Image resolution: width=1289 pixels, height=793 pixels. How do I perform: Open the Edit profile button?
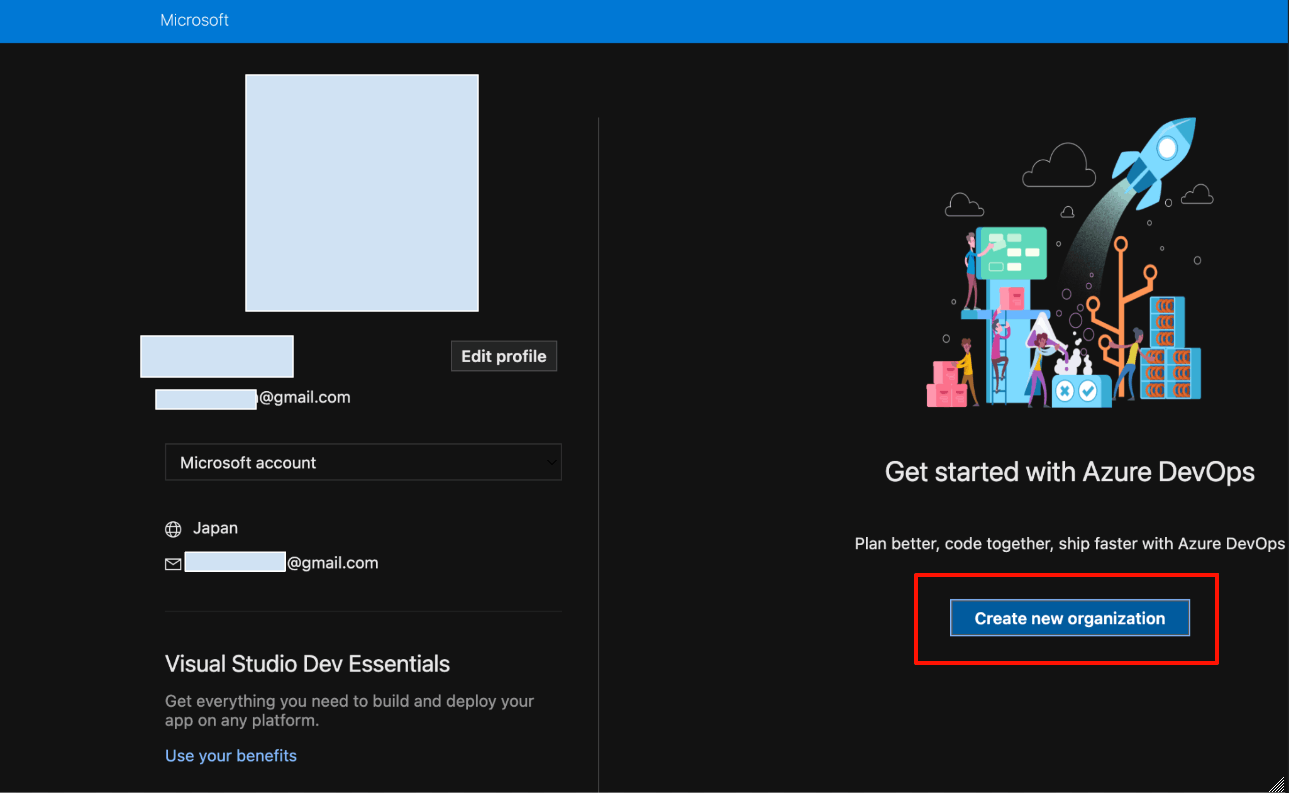click(x=504, y=356)
